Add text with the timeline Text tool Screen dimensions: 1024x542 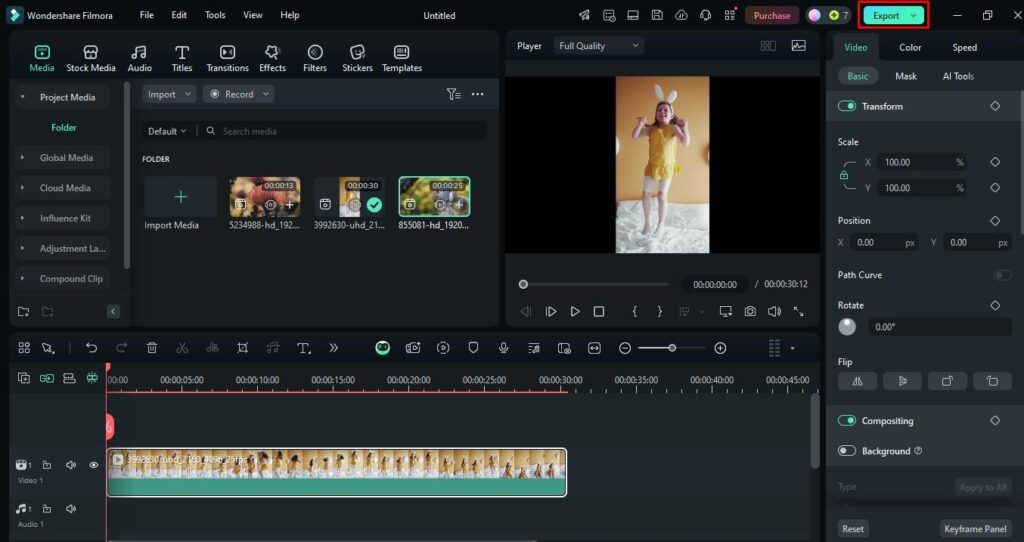pos(303,348)
